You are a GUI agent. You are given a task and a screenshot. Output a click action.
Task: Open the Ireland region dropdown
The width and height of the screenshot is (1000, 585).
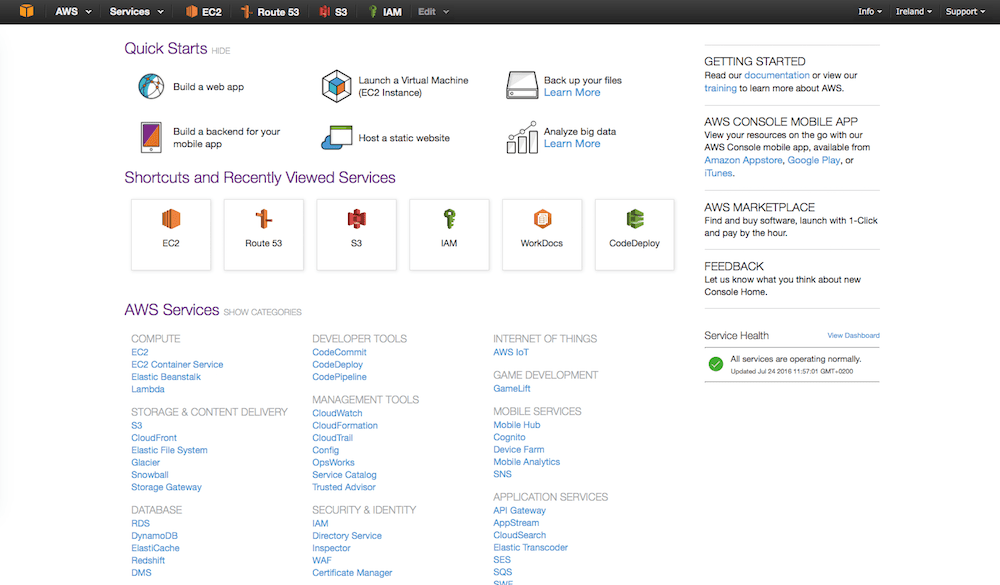coord(913,11)
